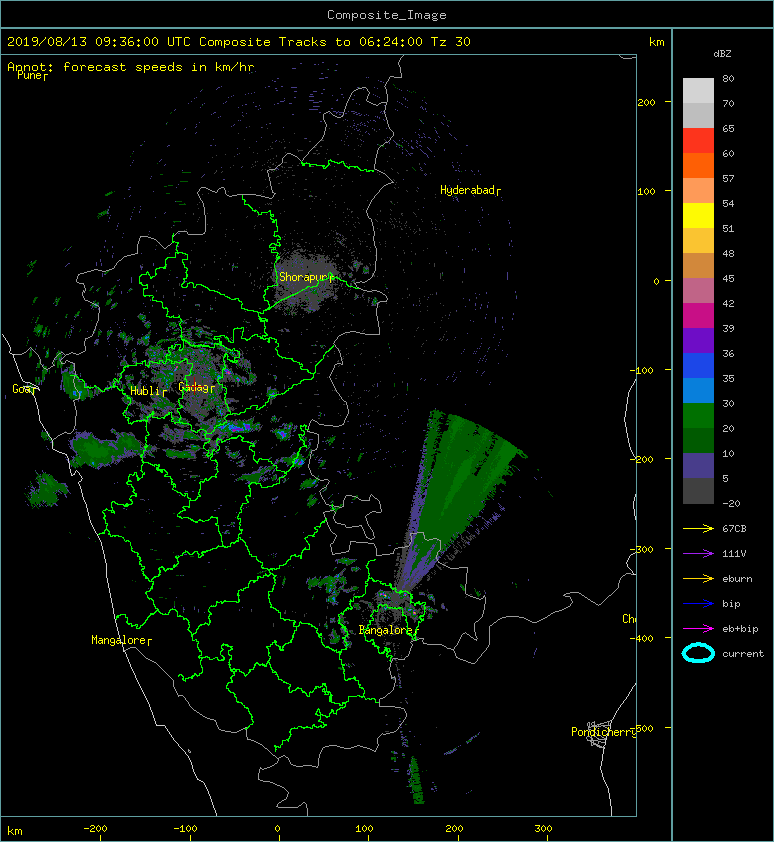The width and height of the screenshot is (774, 842).
Task: Click the cyan current ellipse legend icon
Action: 698,654
